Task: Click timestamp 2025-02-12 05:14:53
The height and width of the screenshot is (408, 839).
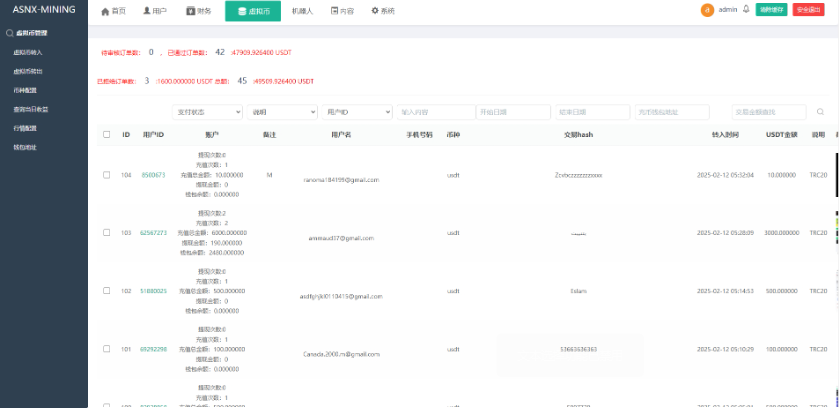Action: pos(725,291)
